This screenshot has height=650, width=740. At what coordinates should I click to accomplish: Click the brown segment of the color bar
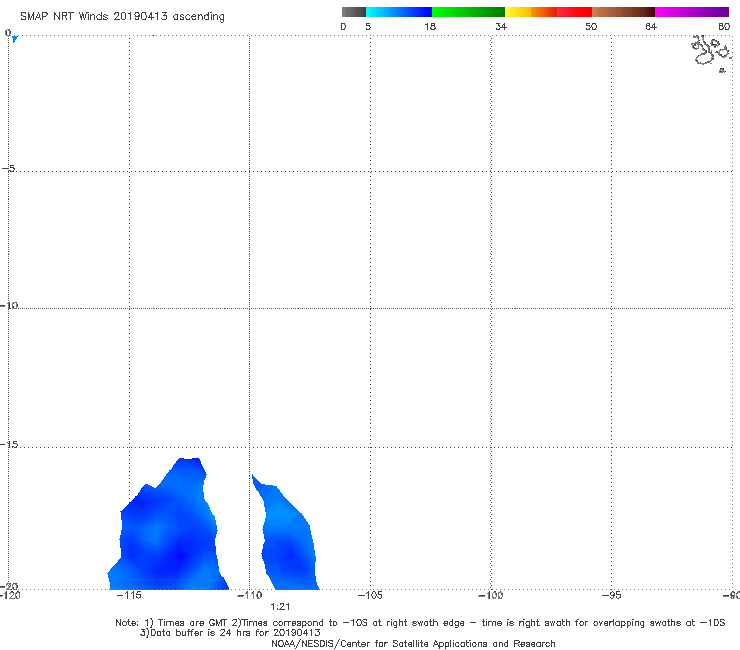(623, 12)
